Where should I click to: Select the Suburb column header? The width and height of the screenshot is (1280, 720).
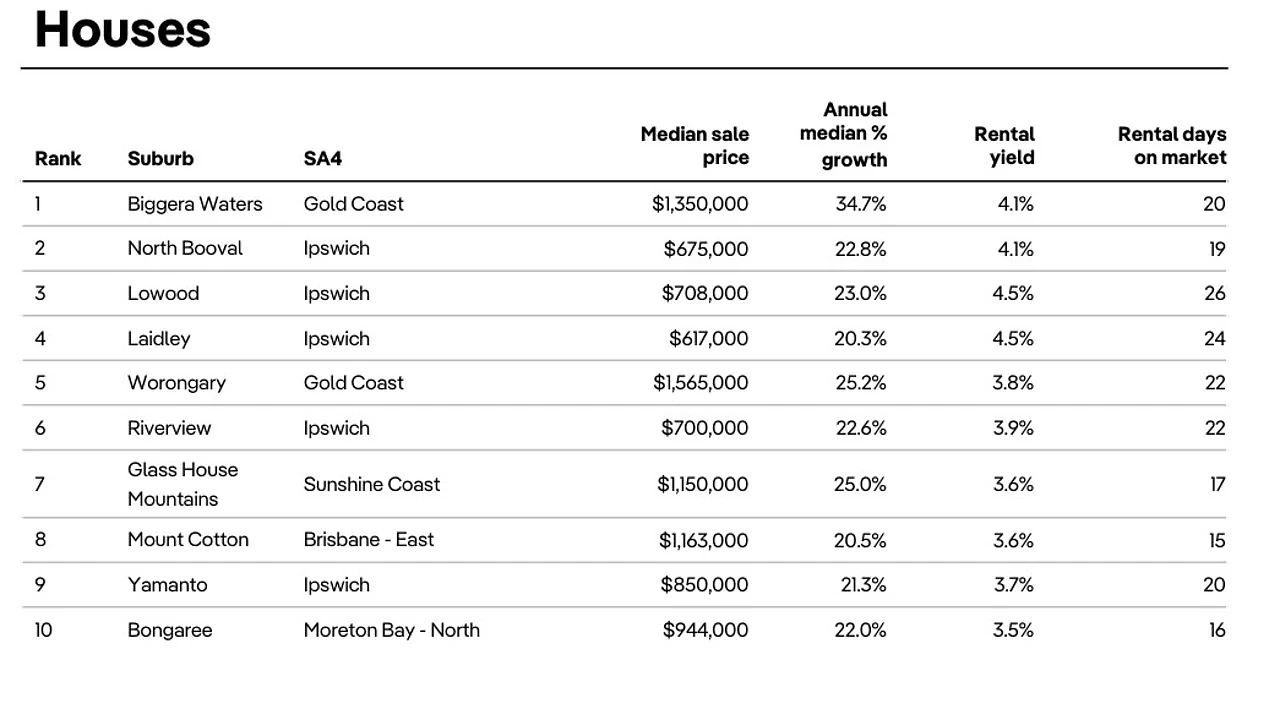coord(160,158)
